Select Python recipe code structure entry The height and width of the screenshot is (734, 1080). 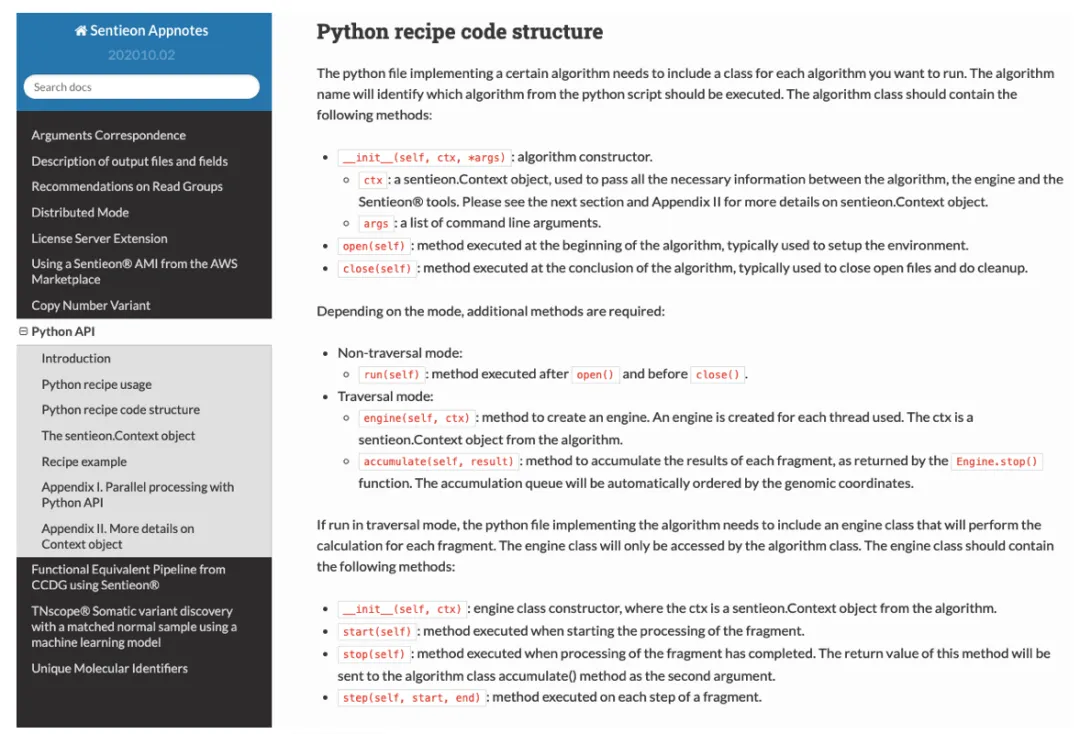pos(120,409)
